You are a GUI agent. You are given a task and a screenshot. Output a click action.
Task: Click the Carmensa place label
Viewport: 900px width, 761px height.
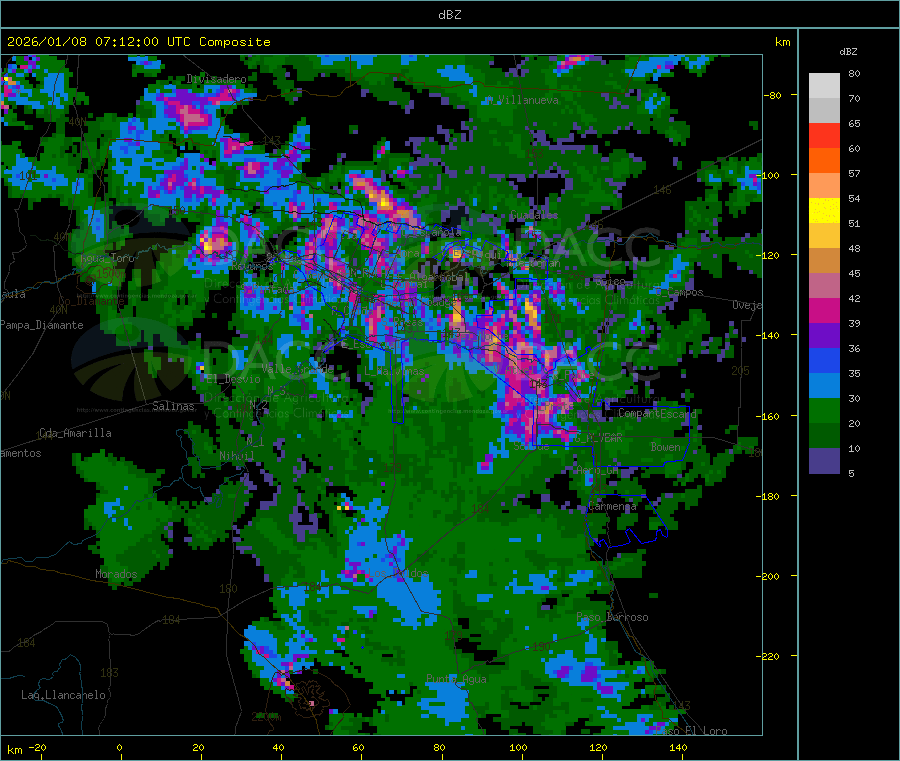click(x=612, y=506)
